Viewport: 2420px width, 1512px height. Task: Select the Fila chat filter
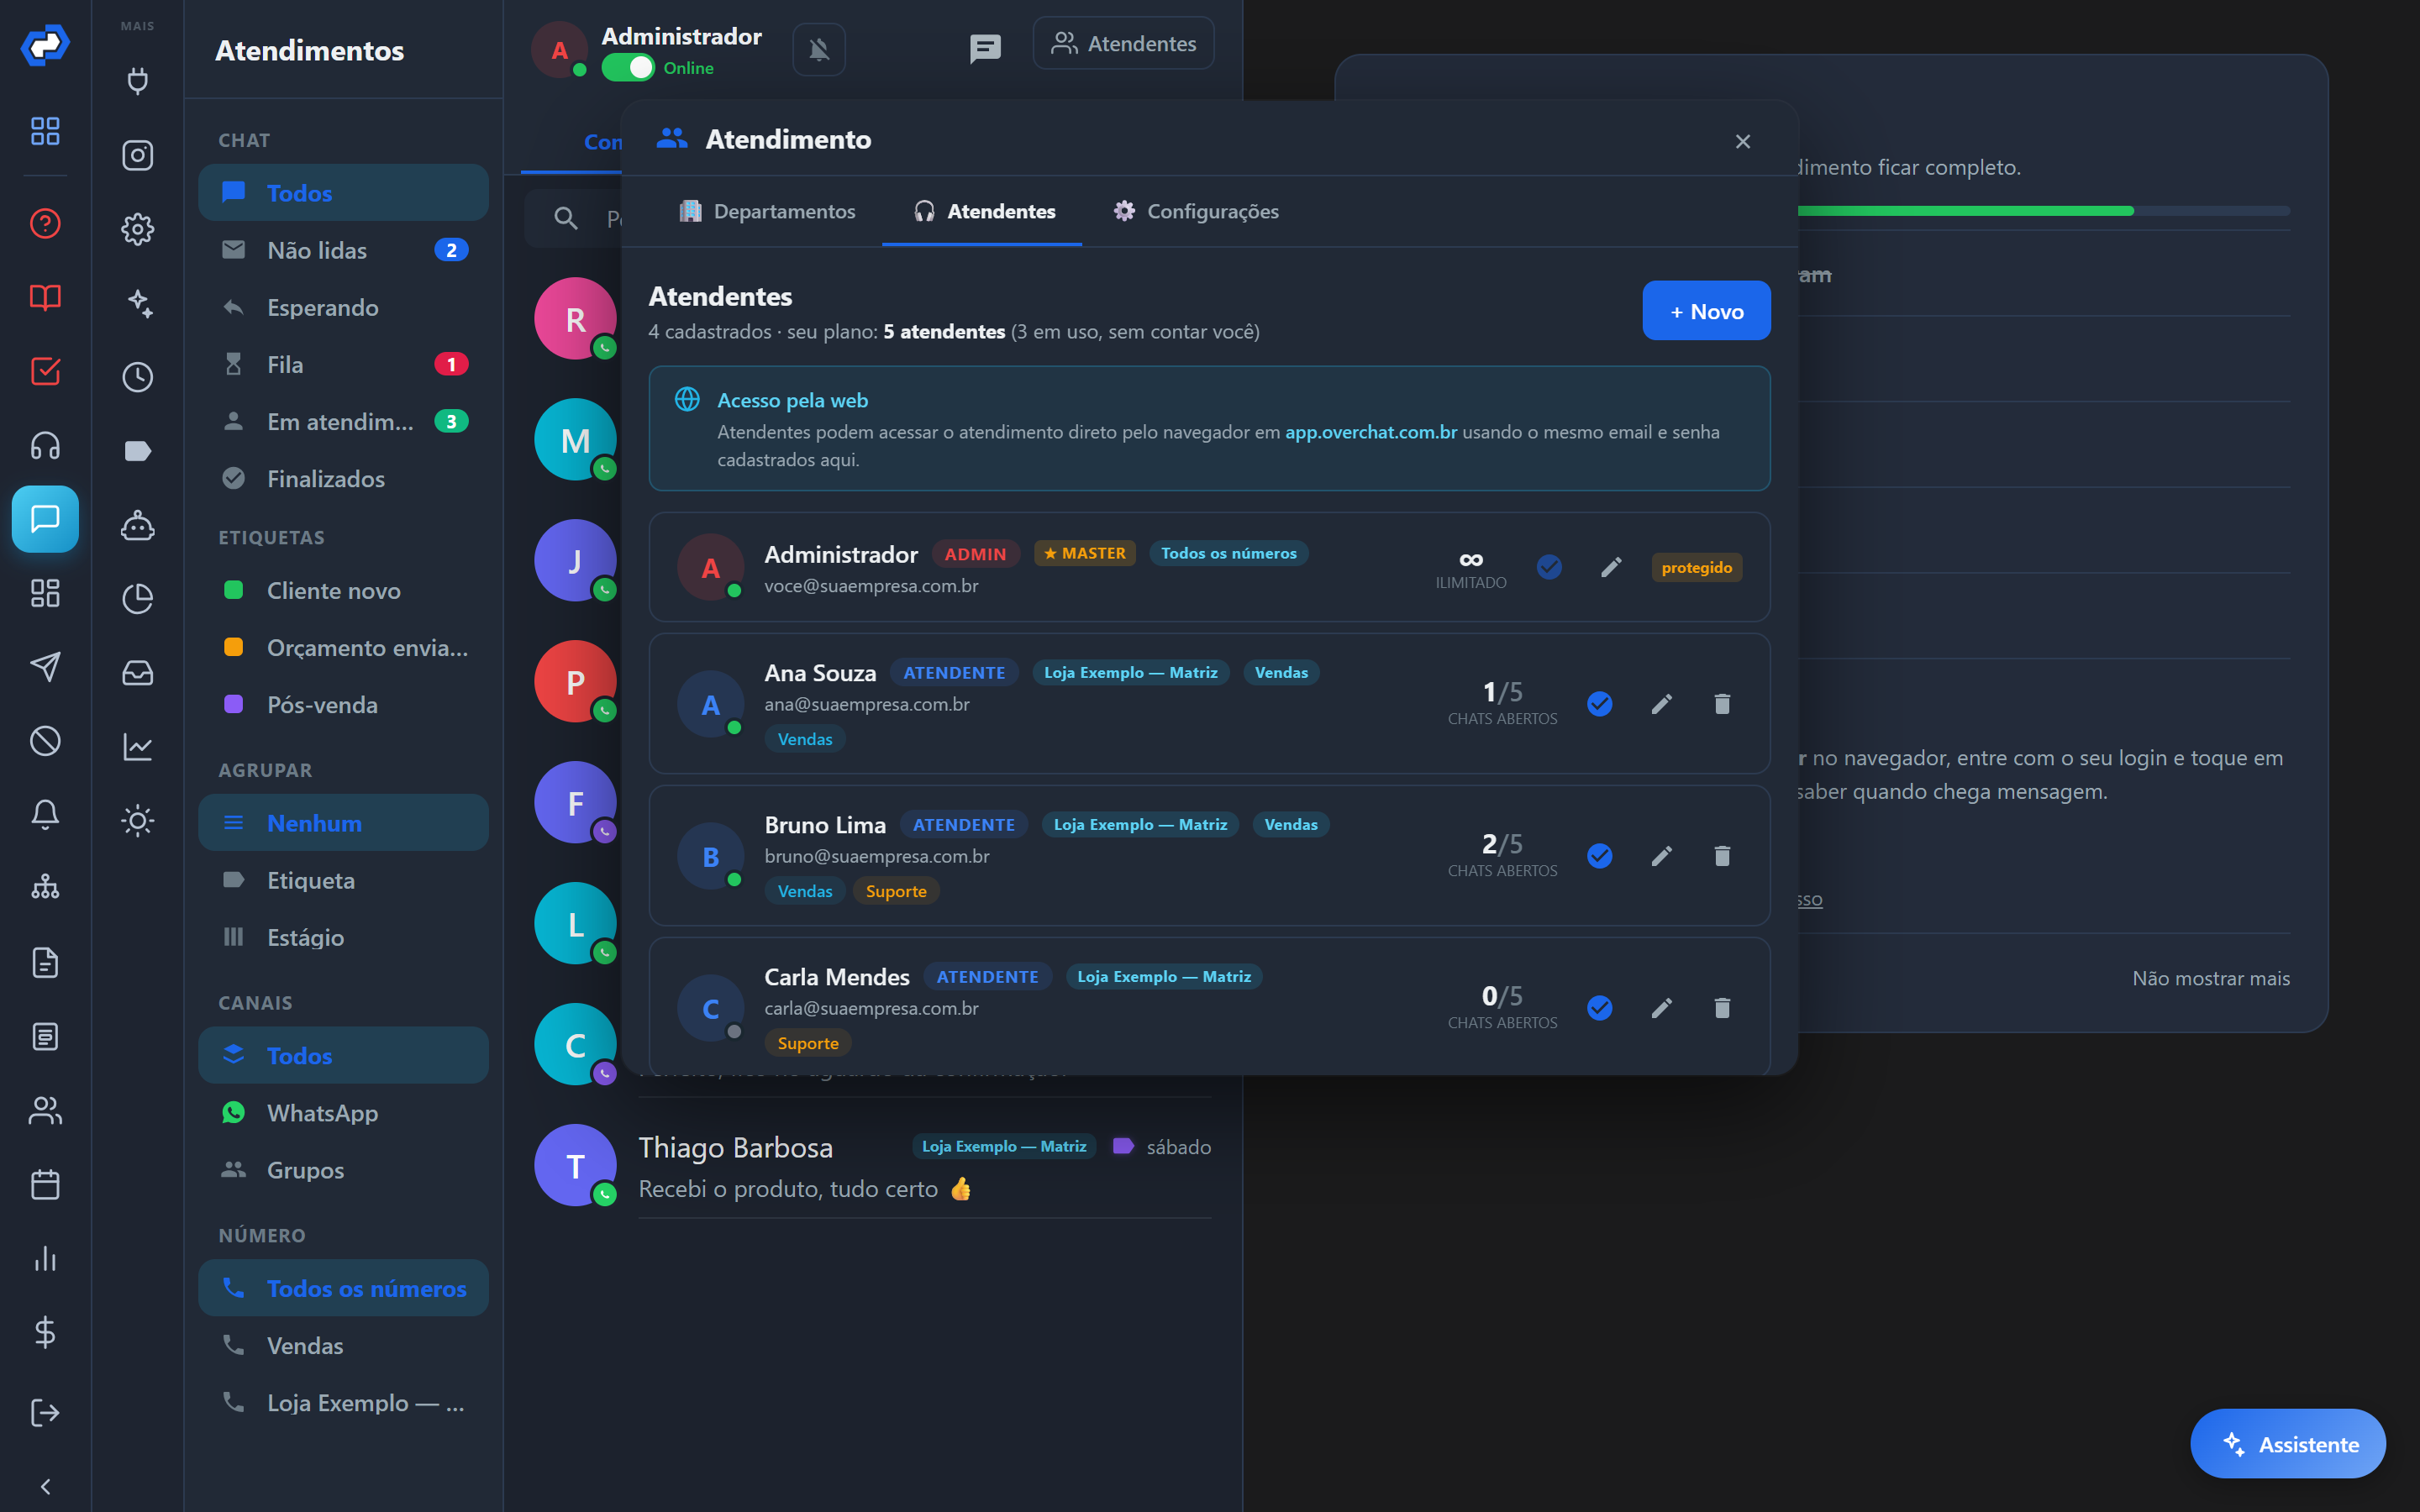pos(343,364)
